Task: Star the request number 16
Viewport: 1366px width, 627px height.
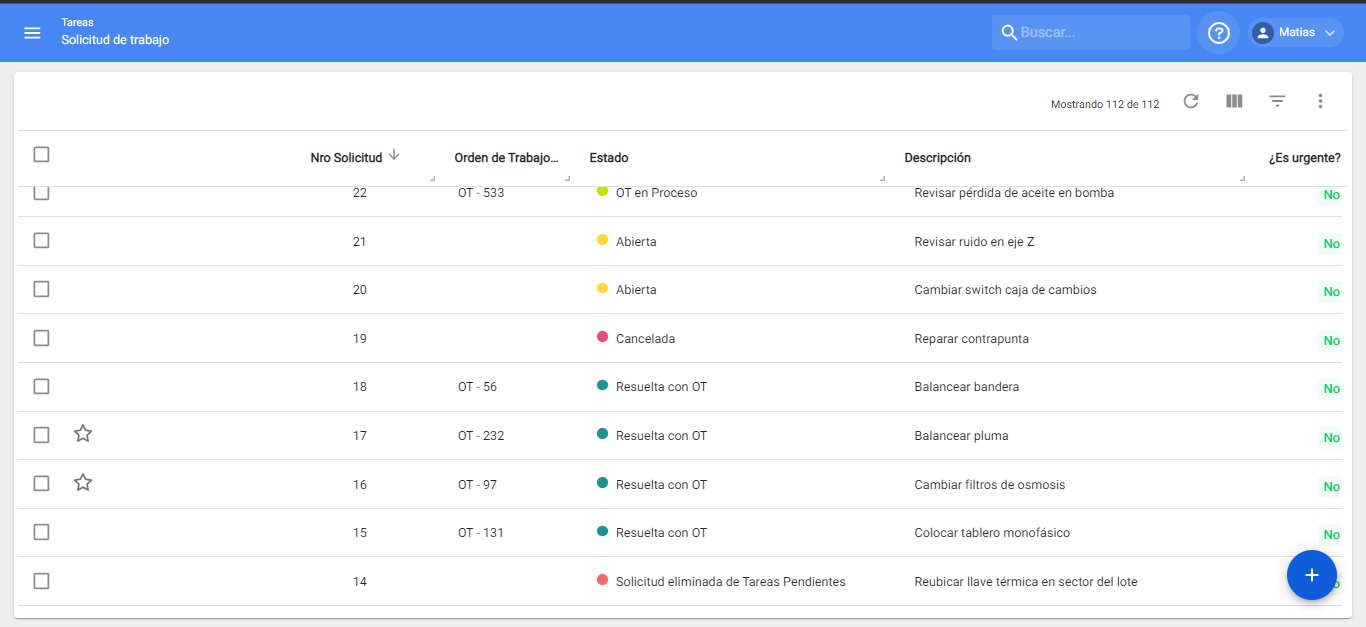Action: (x=83, y=483)
